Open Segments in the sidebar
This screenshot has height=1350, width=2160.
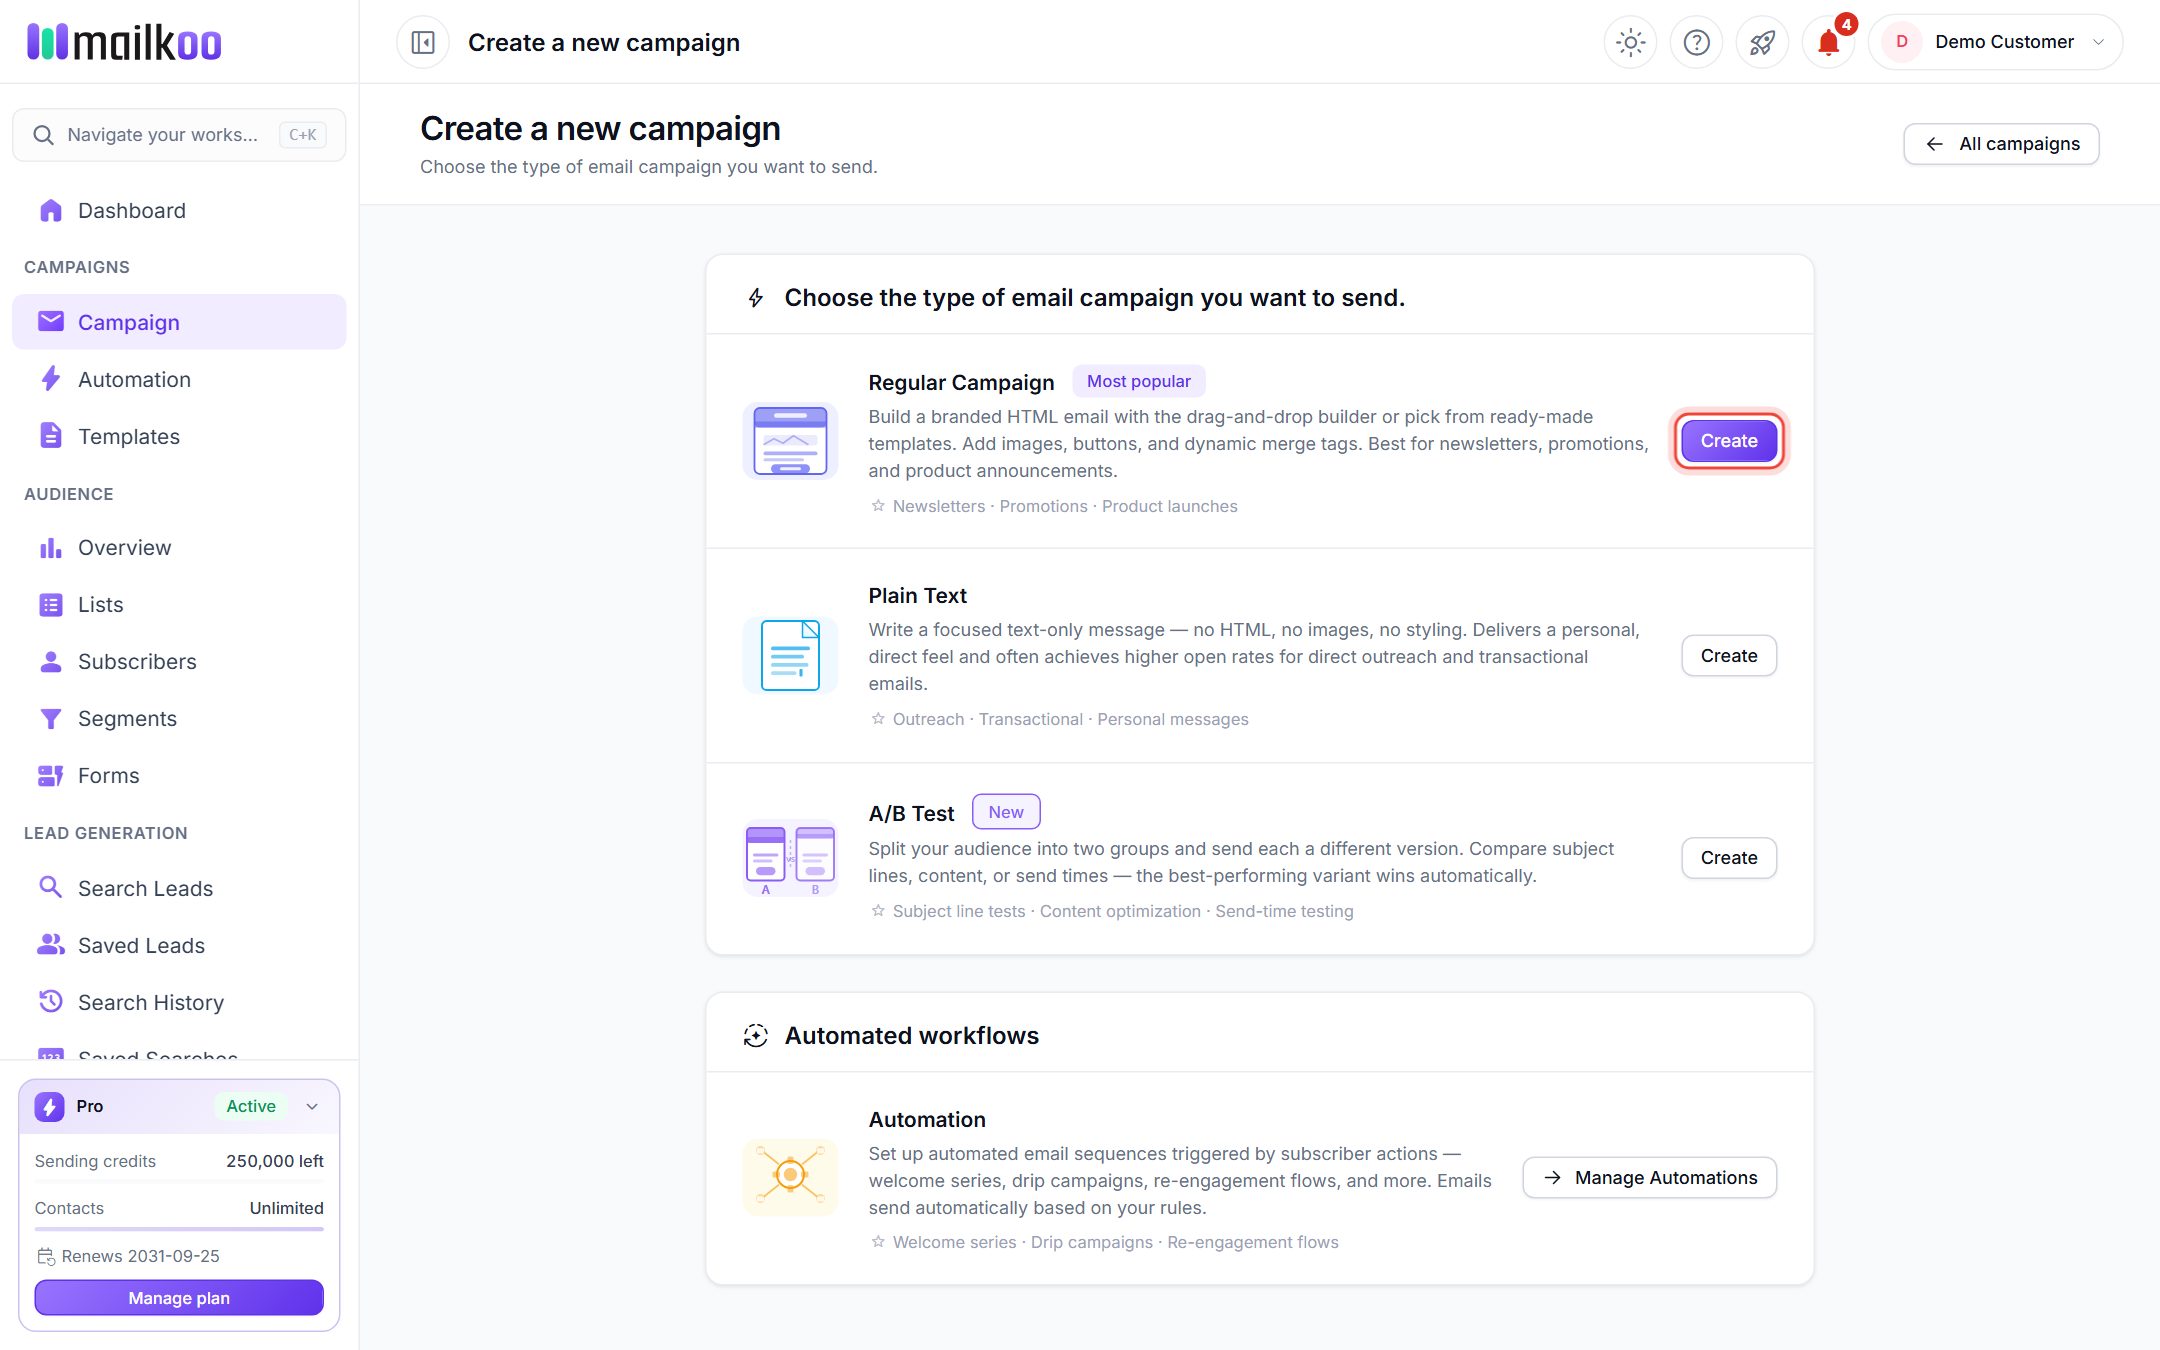(179, 718)
